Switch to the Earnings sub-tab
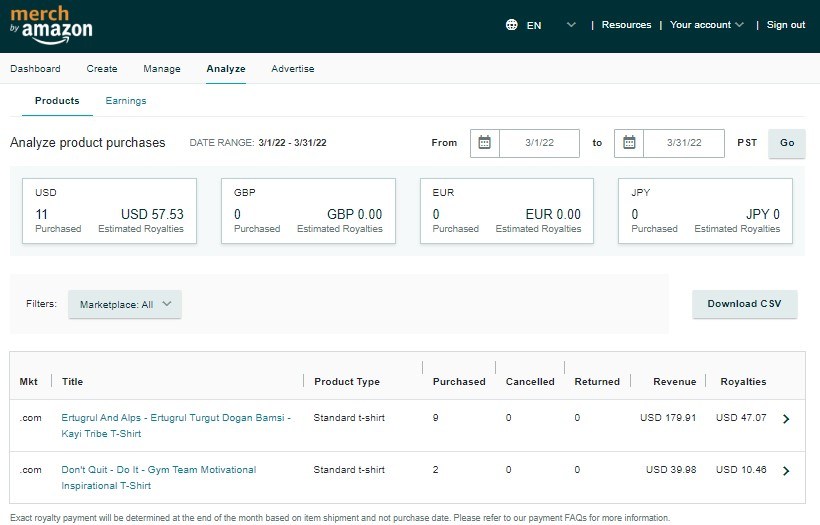 (x=126, y=100)
